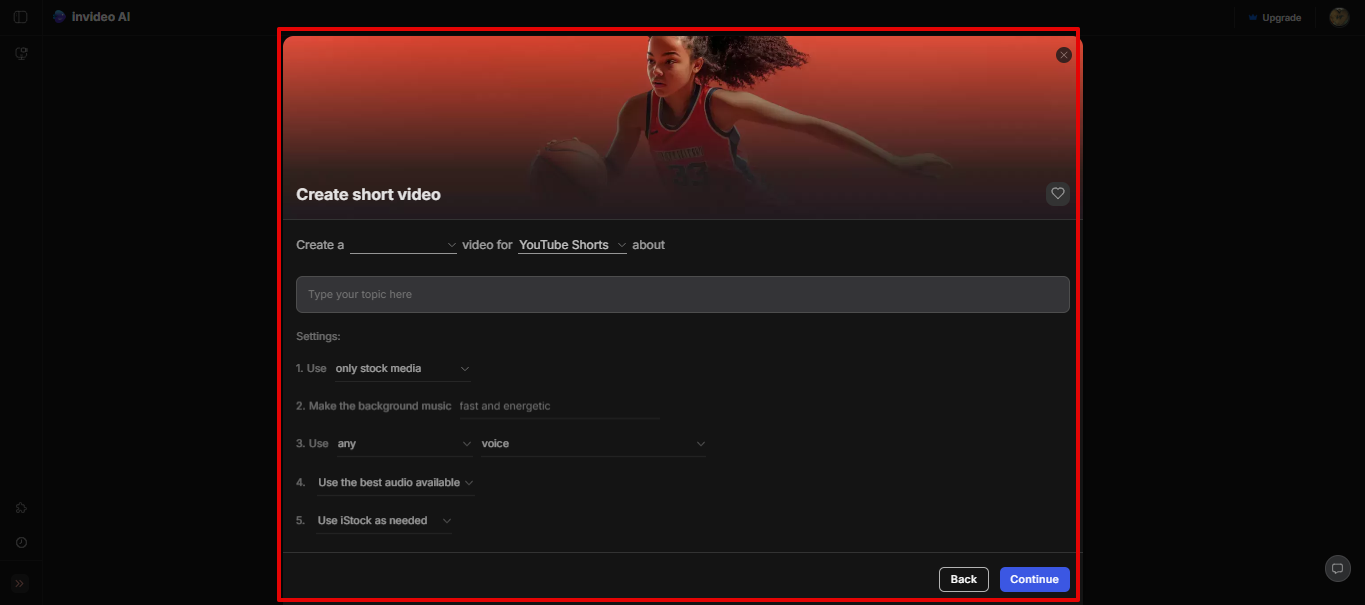Click the collapse sidebar icon at top left

[20, 16]
